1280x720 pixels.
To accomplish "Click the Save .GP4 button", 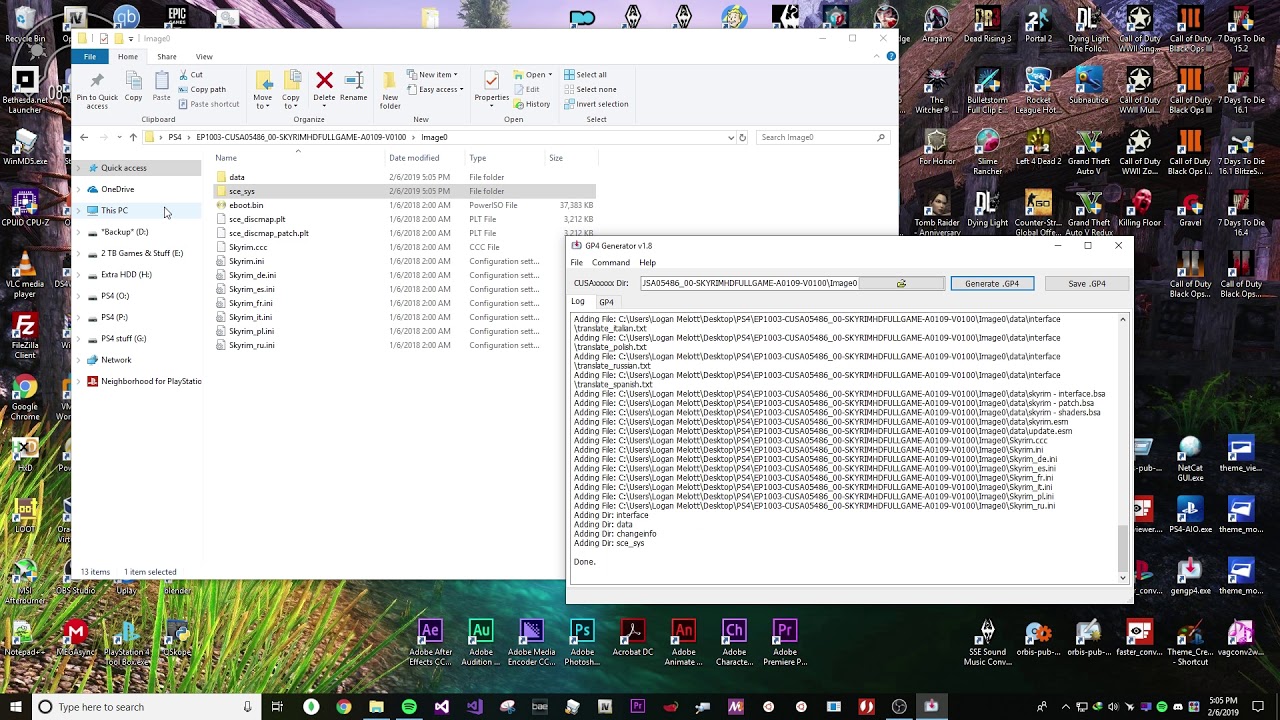I will coord(1087,284).
